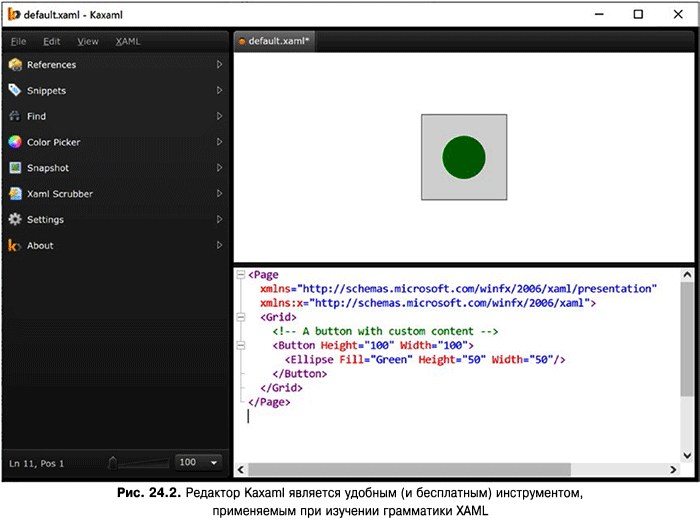Click the About Kaxaml icon
Screen dimensions: 700x520
tap(15, 246)
